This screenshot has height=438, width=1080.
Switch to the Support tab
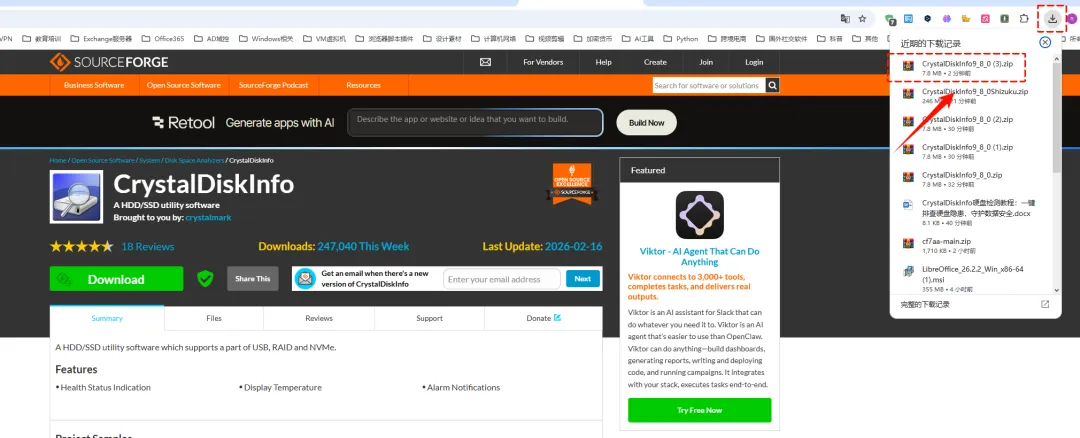[429, 318]
